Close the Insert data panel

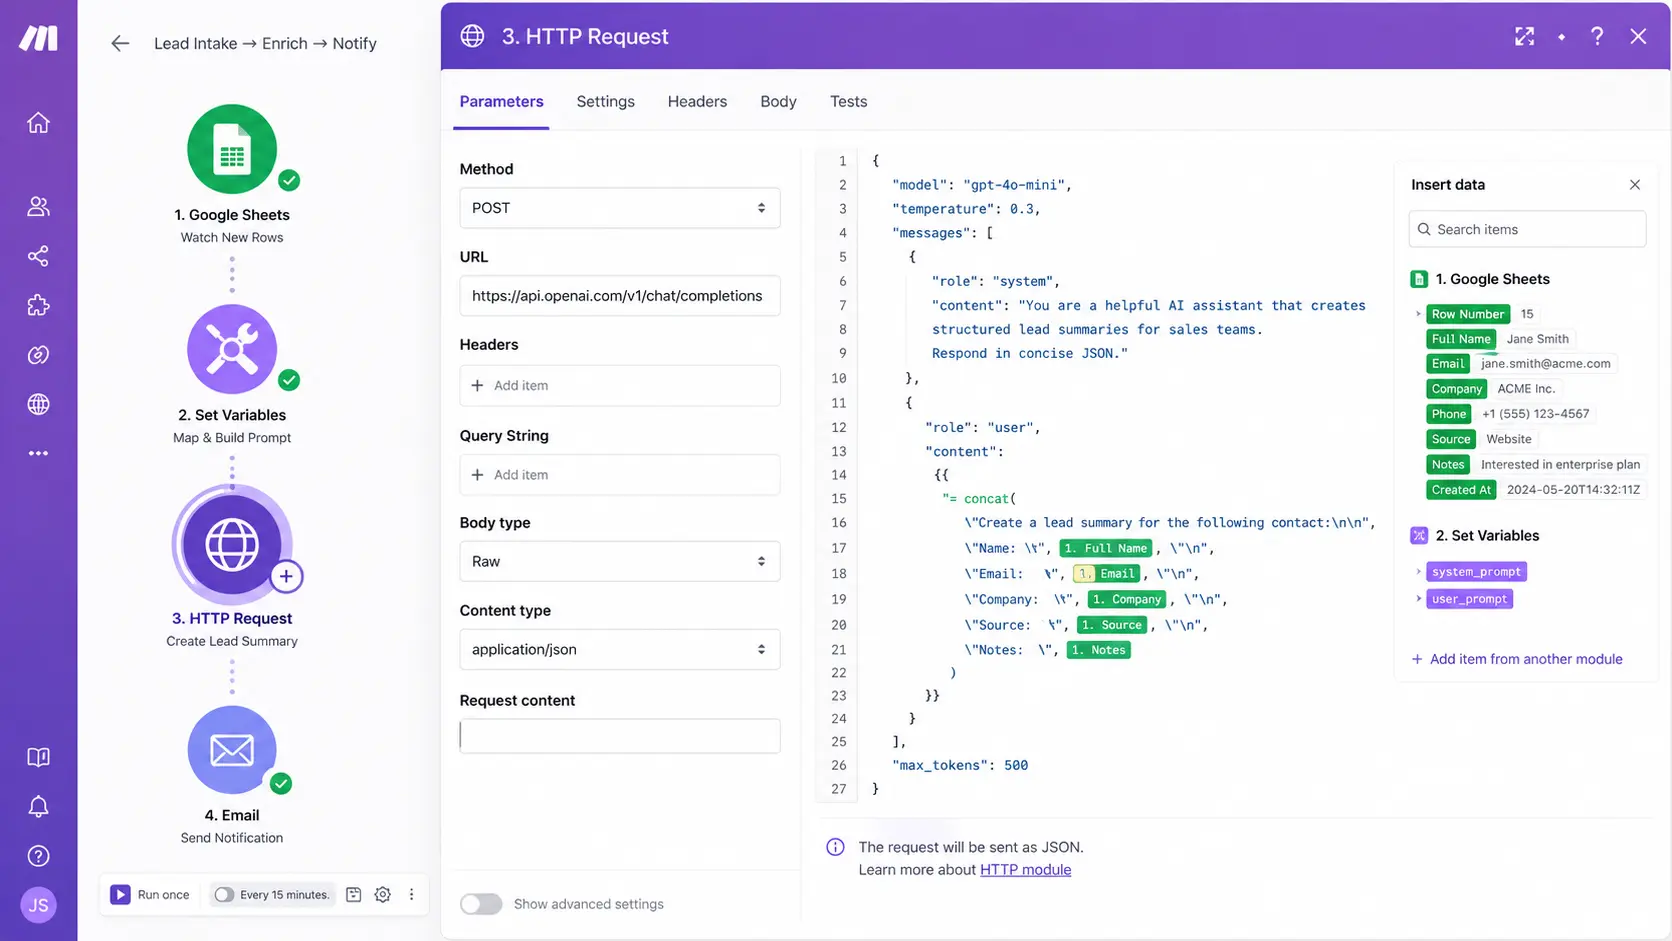1635,185
